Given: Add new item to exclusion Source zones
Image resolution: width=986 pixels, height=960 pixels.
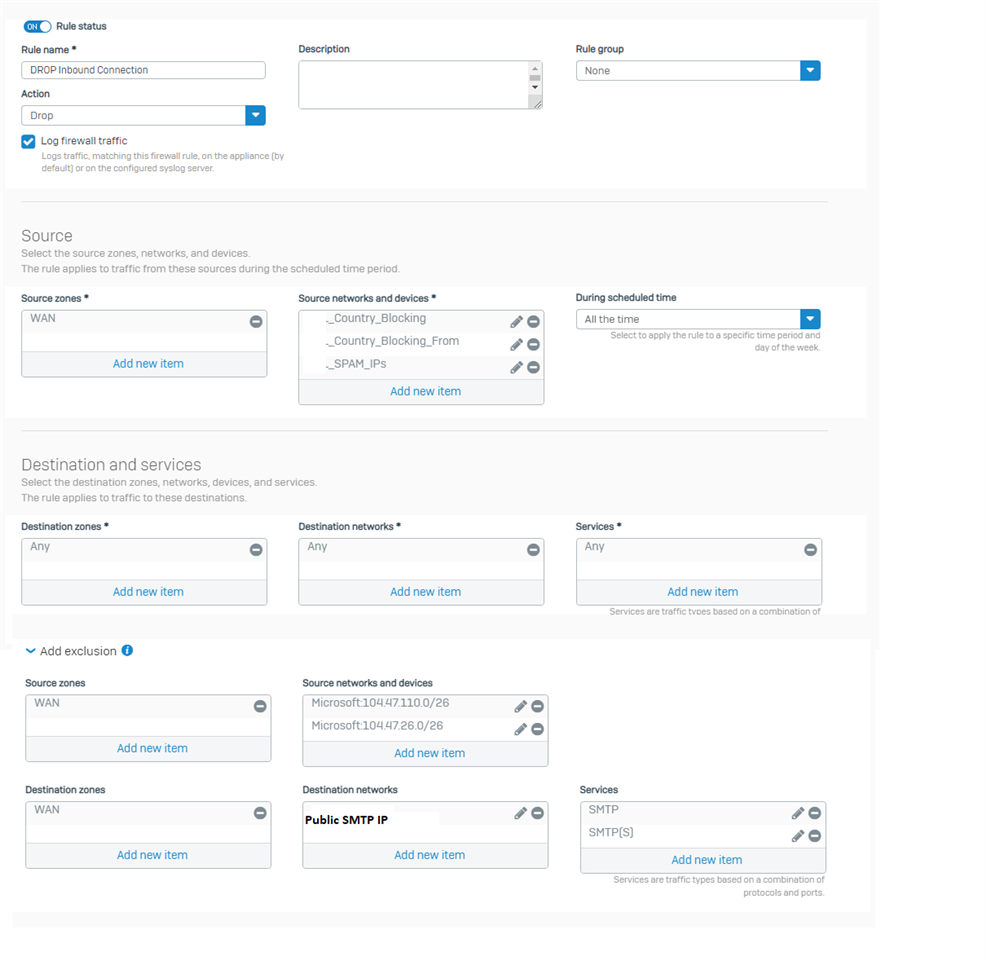Looking at the screenshot, I should point(152,748).
